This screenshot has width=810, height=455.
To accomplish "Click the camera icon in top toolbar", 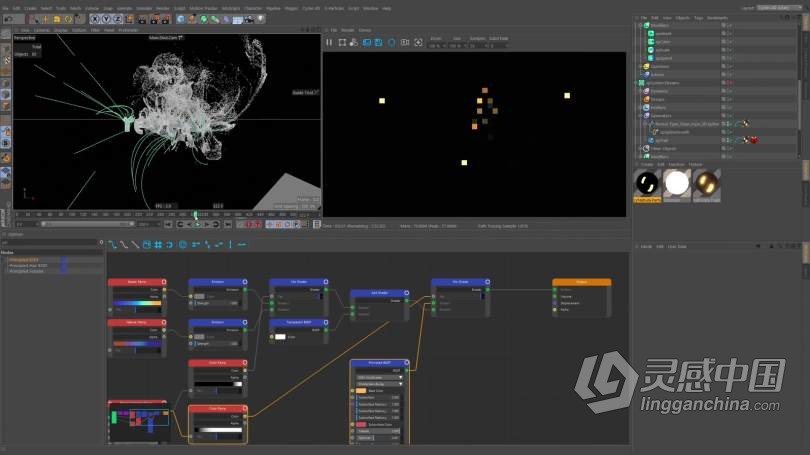I will [249, 19].
